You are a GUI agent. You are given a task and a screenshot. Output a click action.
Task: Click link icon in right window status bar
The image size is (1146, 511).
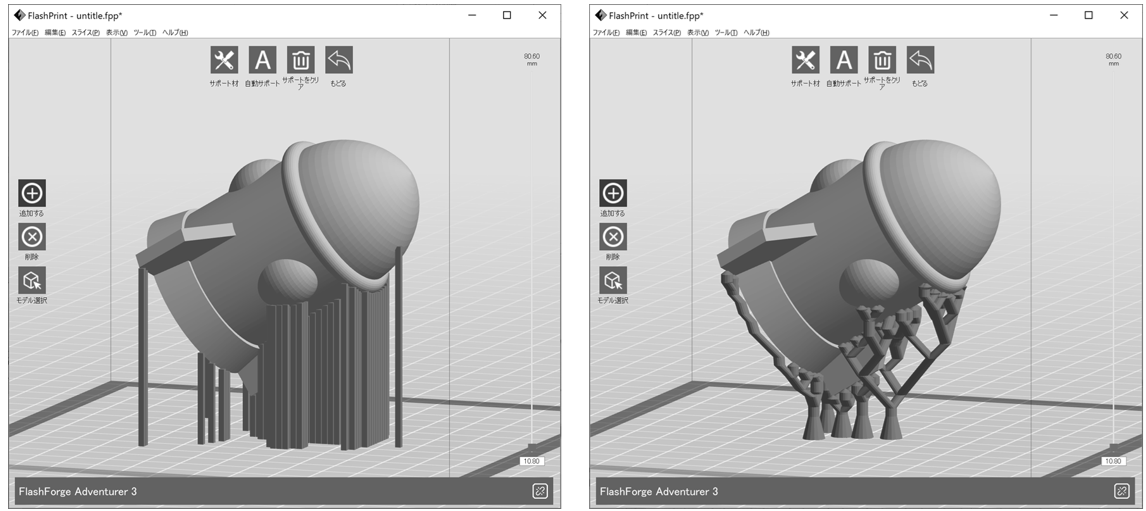(1121, 491)
